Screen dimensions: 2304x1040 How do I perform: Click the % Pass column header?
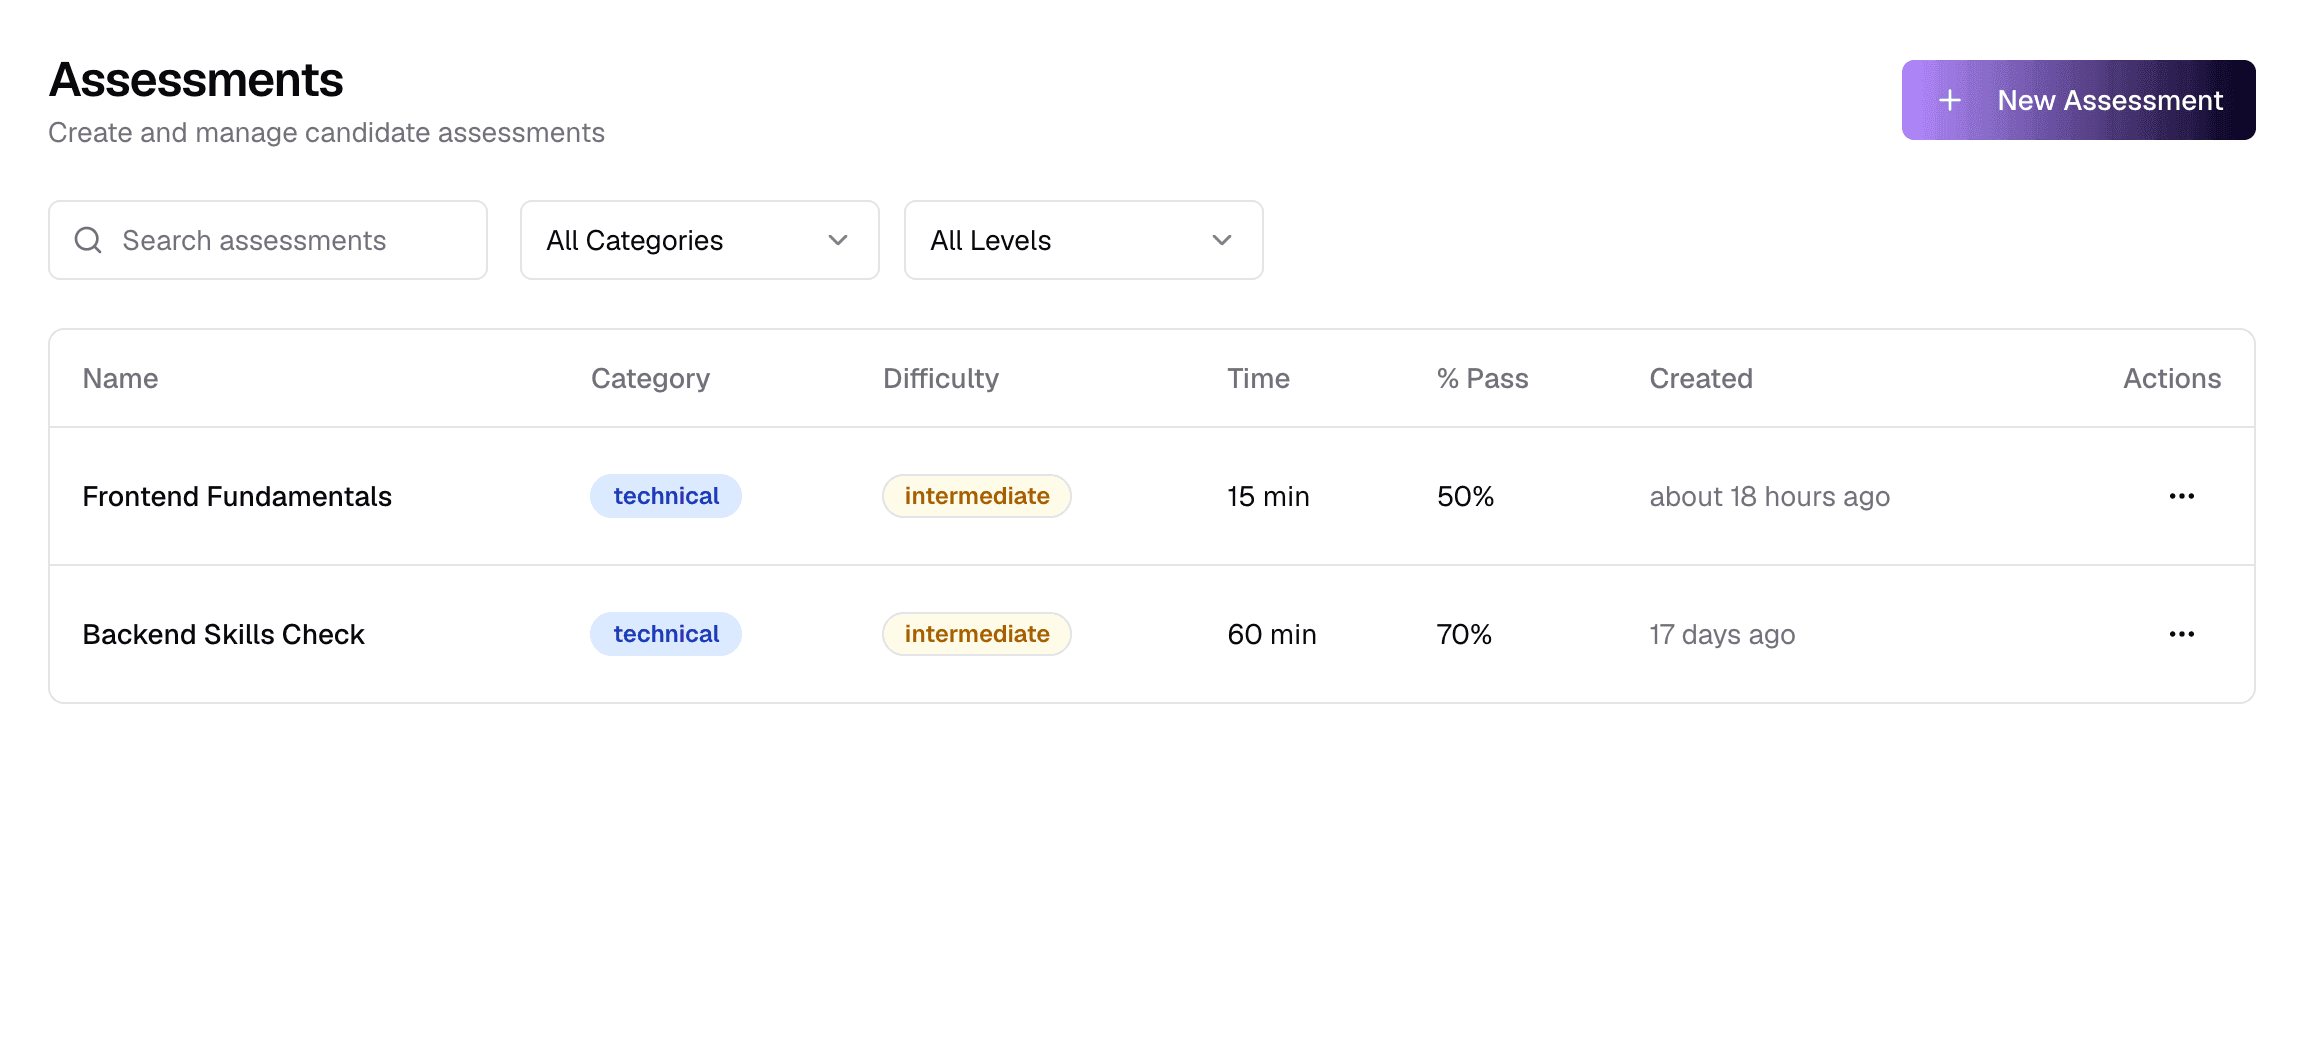pyautogui.click(x=1482, y=378)
